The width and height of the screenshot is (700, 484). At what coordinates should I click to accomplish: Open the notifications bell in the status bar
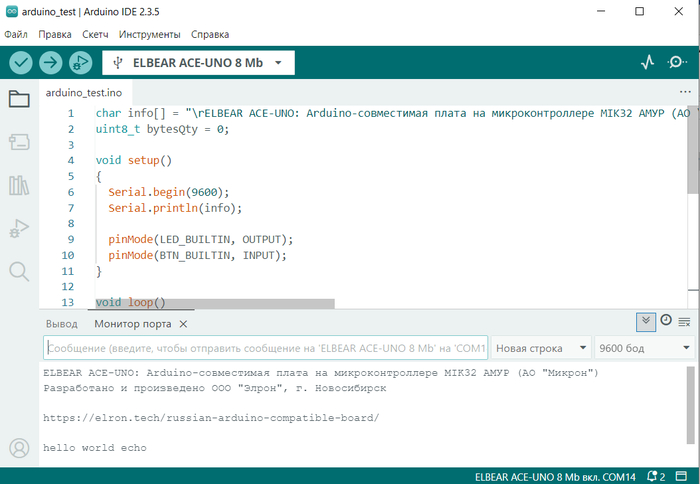(x=656, y=475)
